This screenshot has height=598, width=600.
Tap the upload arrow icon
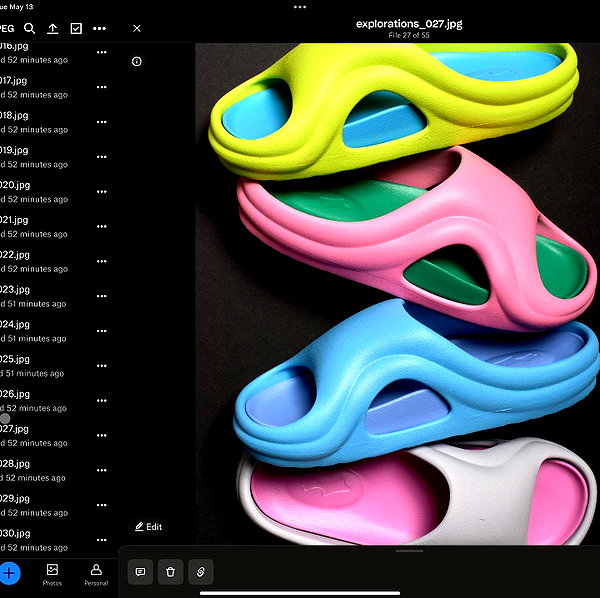(52, 28)
